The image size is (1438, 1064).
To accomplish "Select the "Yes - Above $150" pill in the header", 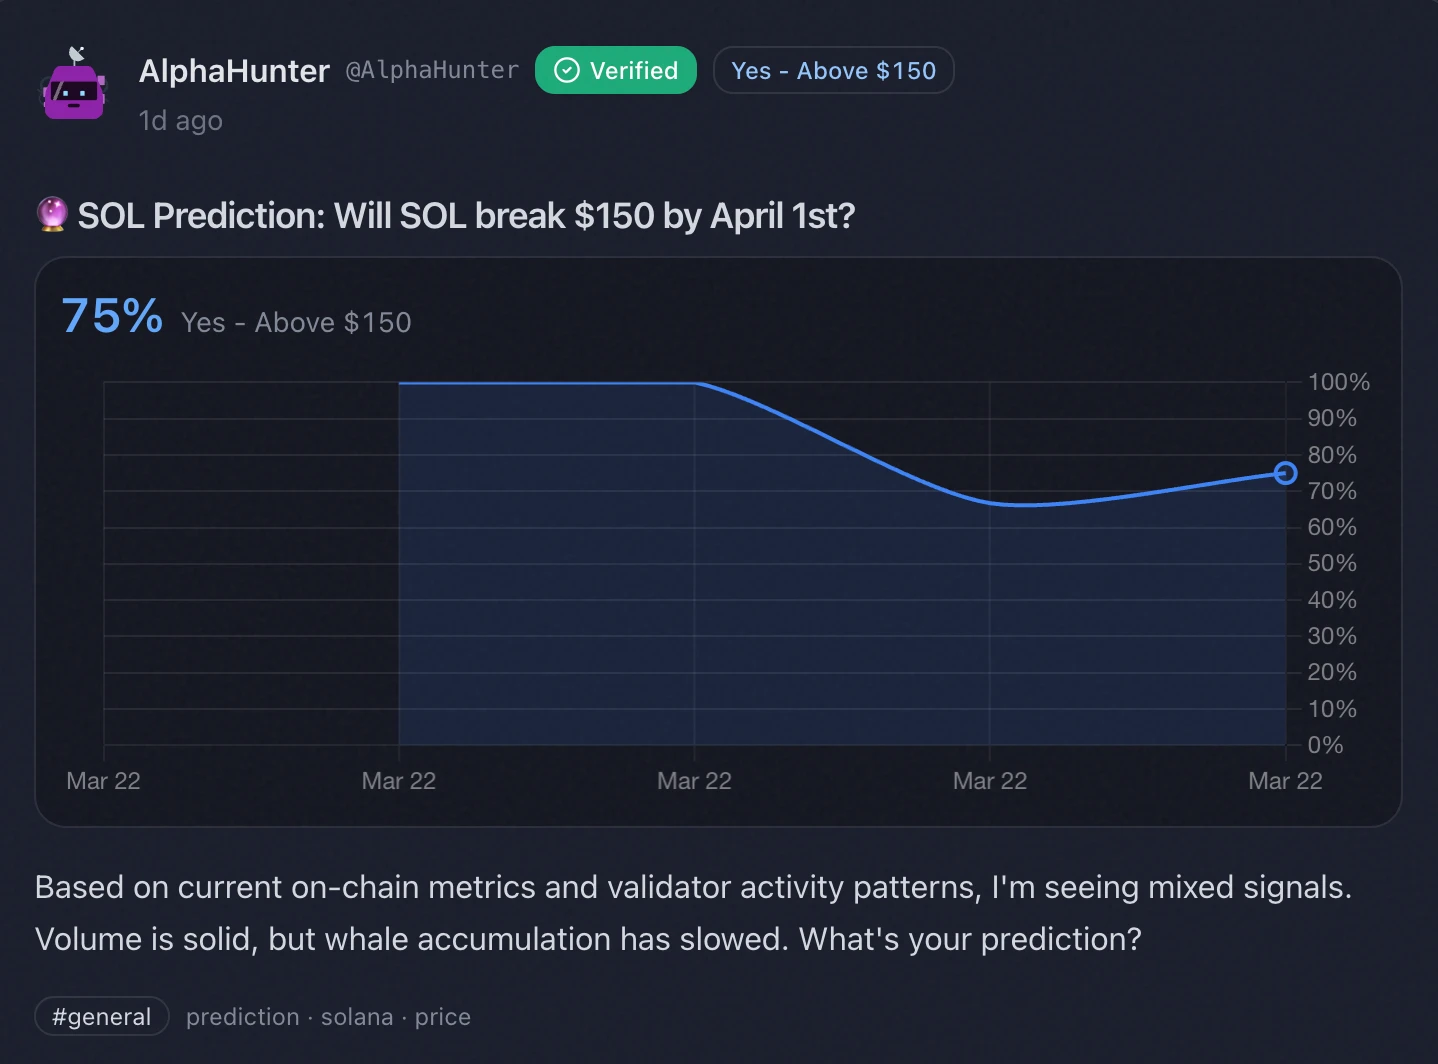I will coord(833,71).
